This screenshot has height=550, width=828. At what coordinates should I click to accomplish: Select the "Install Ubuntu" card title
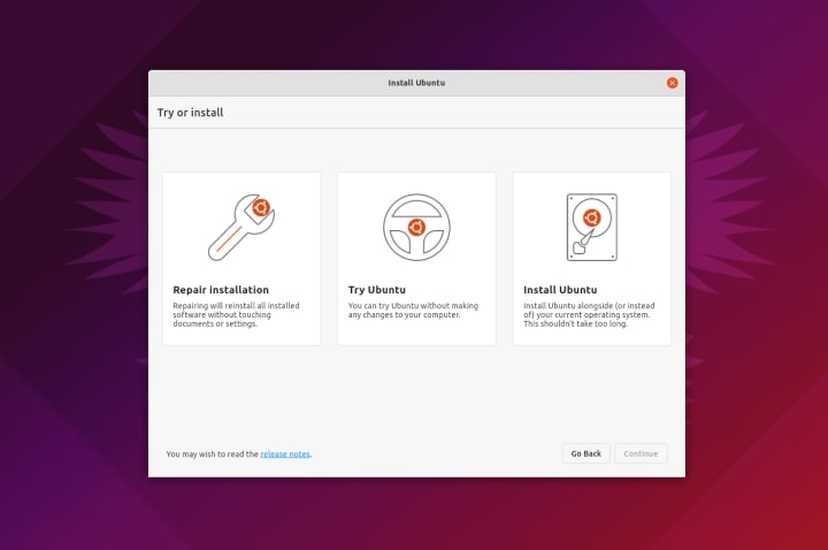pos(560,290)
